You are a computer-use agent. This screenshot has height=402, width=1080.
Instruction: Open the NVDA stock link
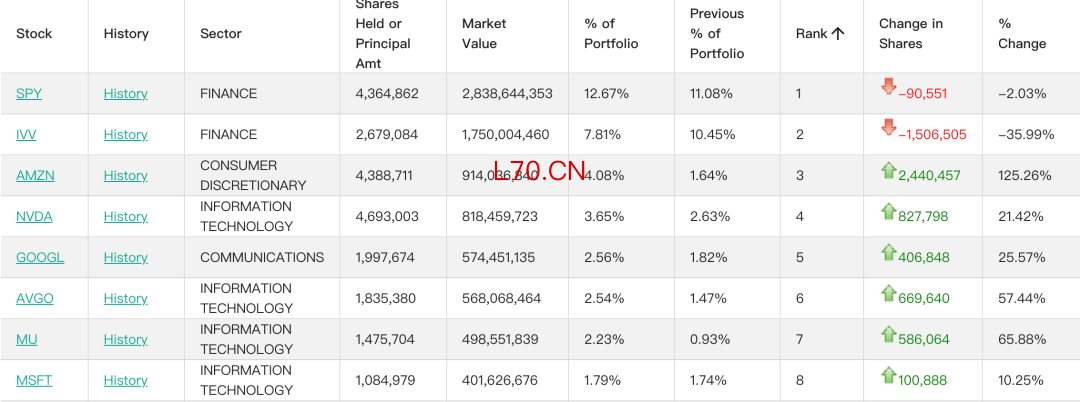[x=34, y=217]
